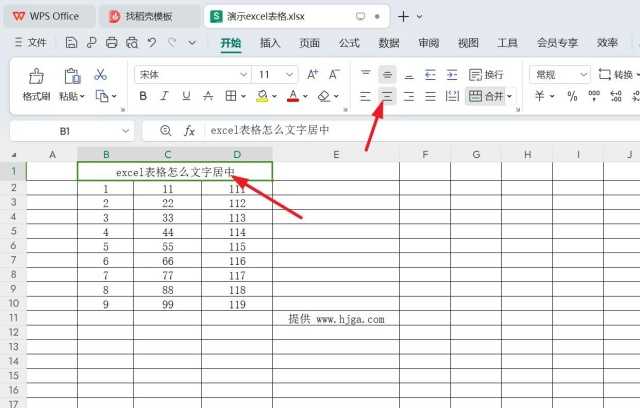Toggle Italic formatting

coord(165,96)
